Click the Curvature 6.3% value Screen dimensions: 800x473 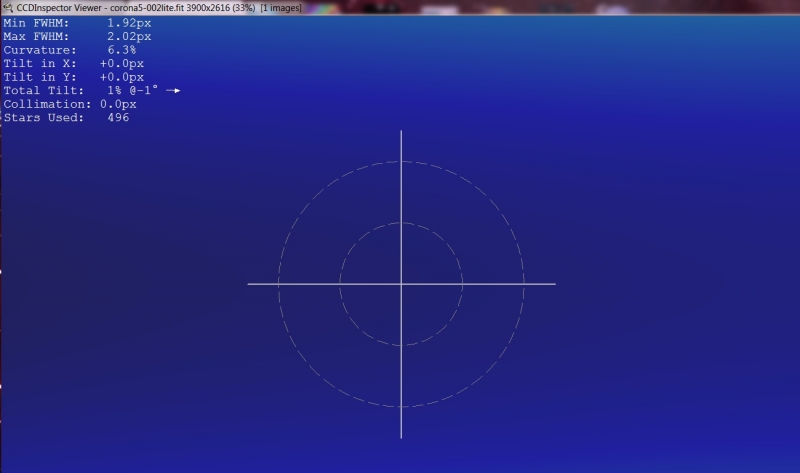pos(122,50)
